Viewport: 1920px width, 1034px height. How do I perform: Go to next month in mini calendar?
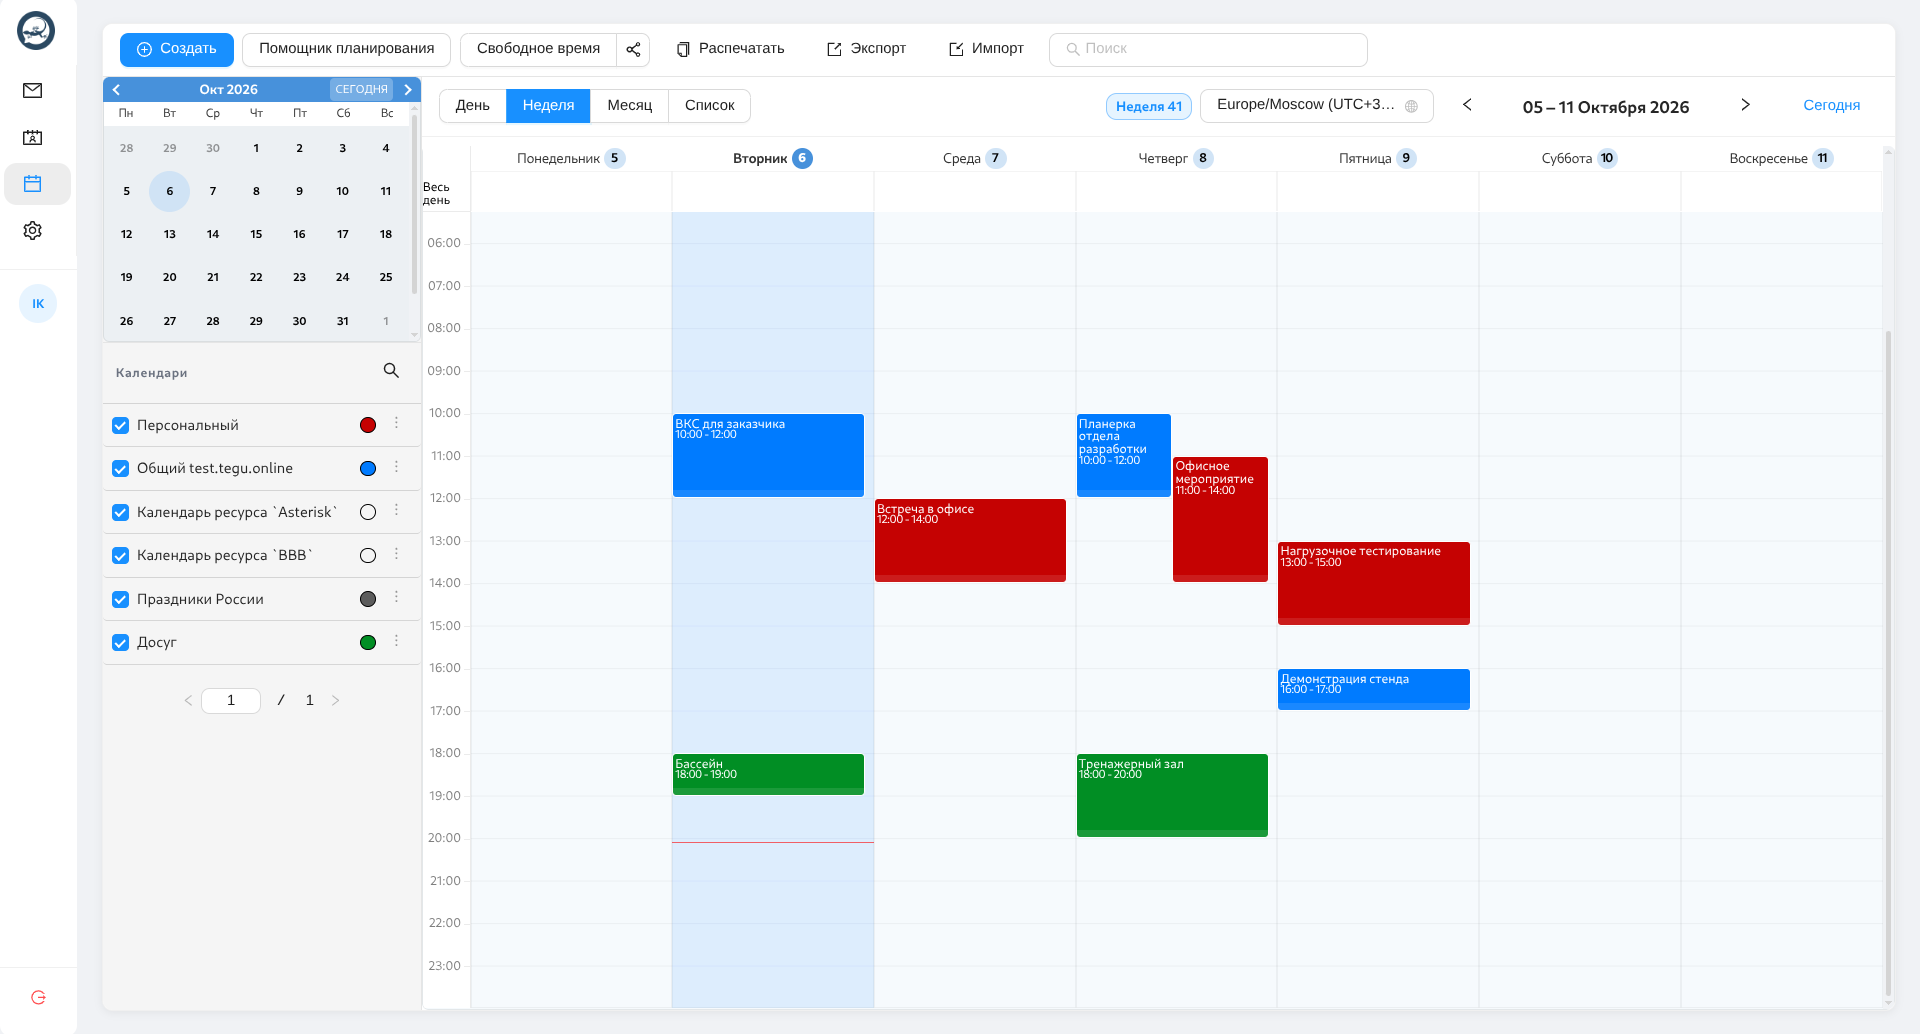408,90
